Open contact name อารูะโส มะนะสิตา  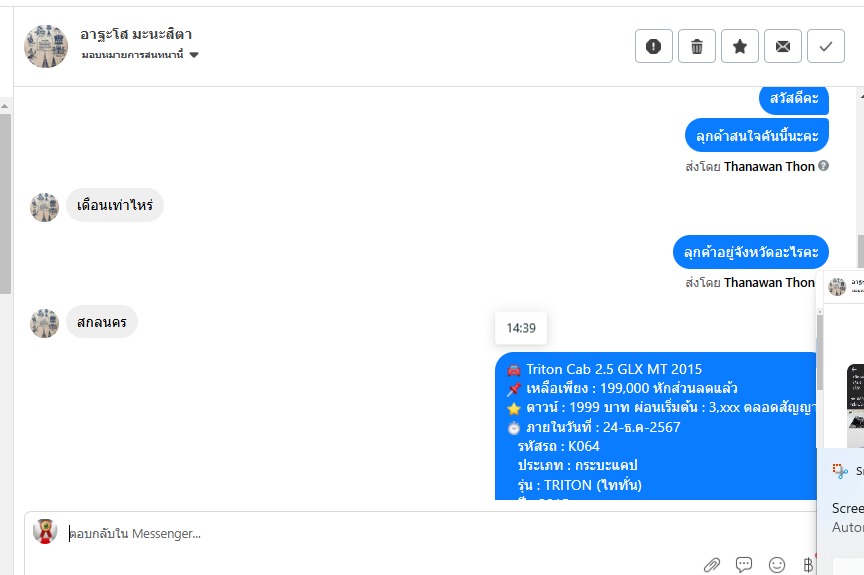pos(136,34)
